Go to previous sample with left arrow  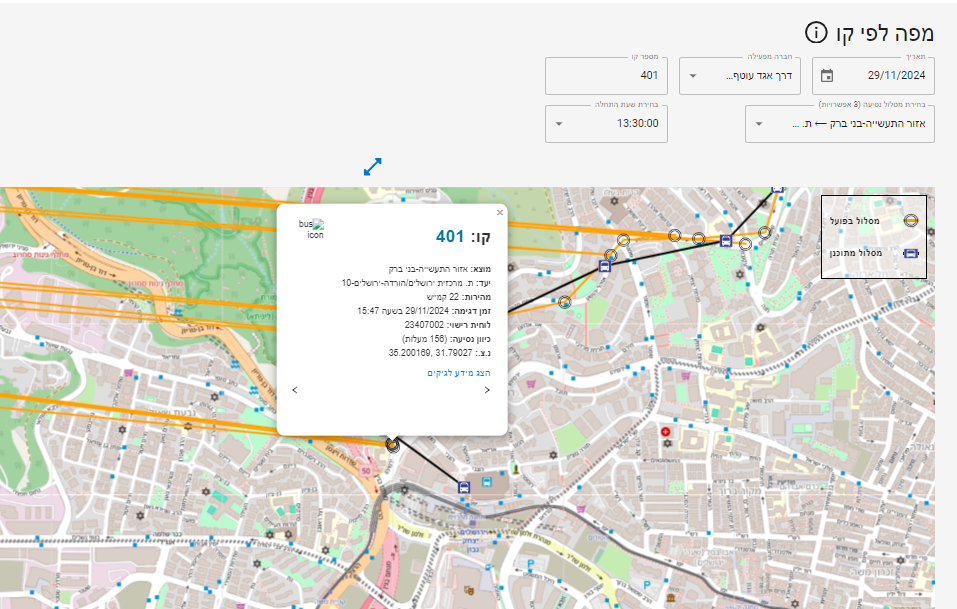pyautogui.click(x=295, y=390)
